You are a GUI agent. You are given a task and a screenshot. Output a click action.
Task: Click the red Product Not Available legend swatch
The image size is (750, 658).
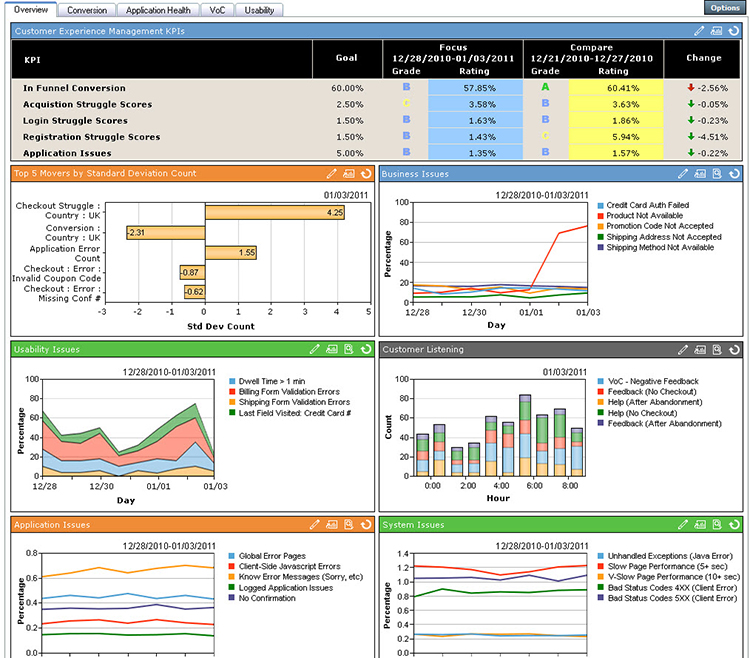599,216
